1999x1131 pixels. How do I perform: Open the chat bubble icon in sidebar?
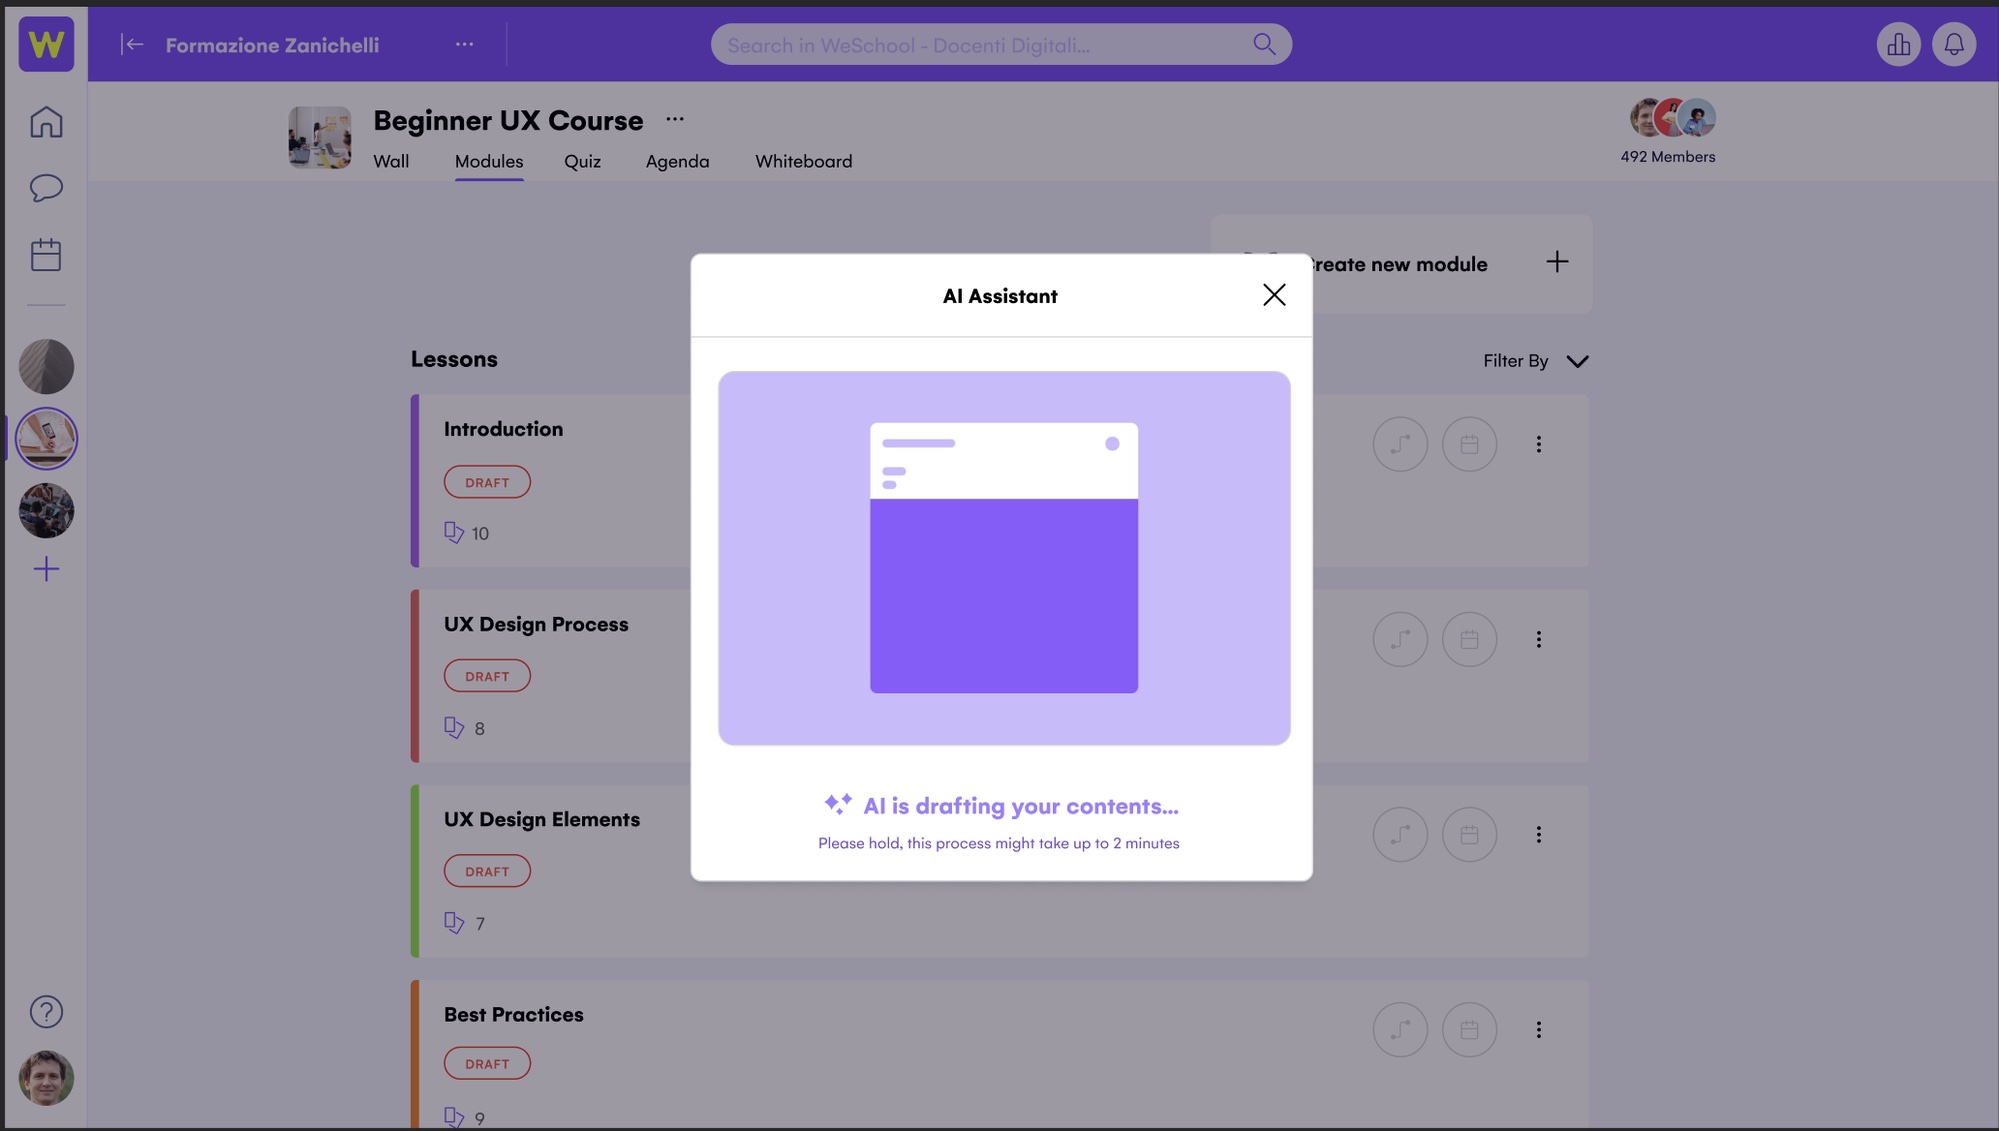(46, 188)
